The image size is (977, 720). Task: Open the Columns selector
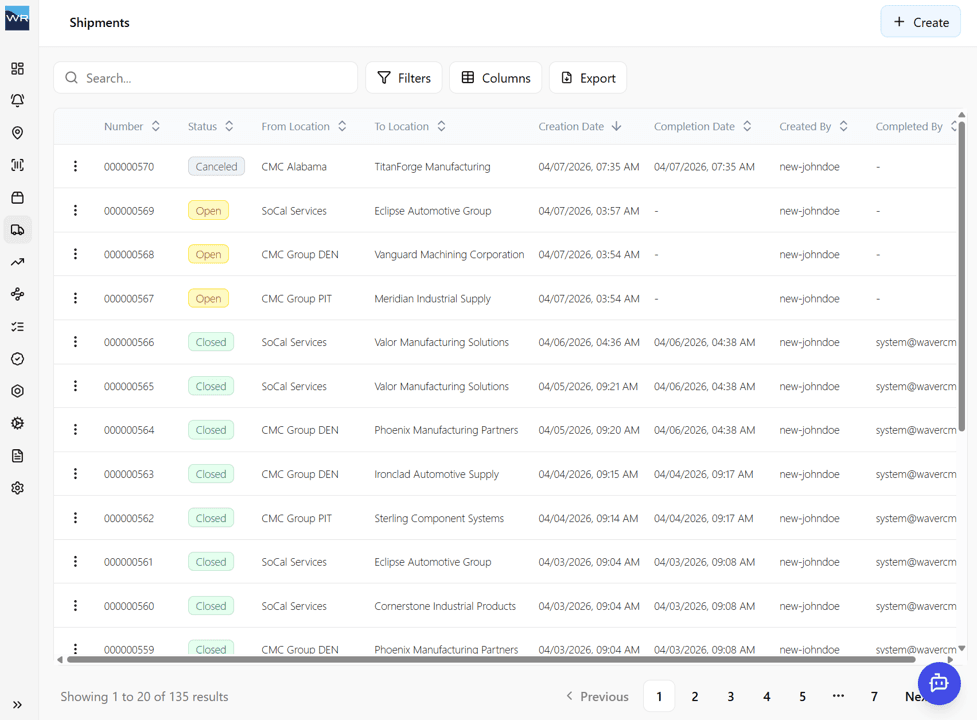click(495, 77)
